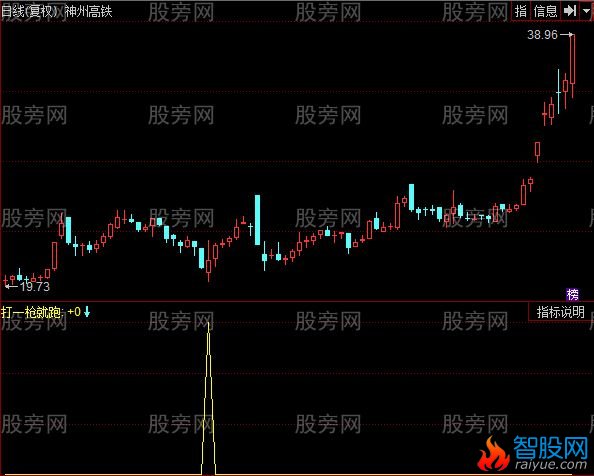594x476 pixels.
Task: Open the top-right dropdown arrow
Action: (586, 11)
